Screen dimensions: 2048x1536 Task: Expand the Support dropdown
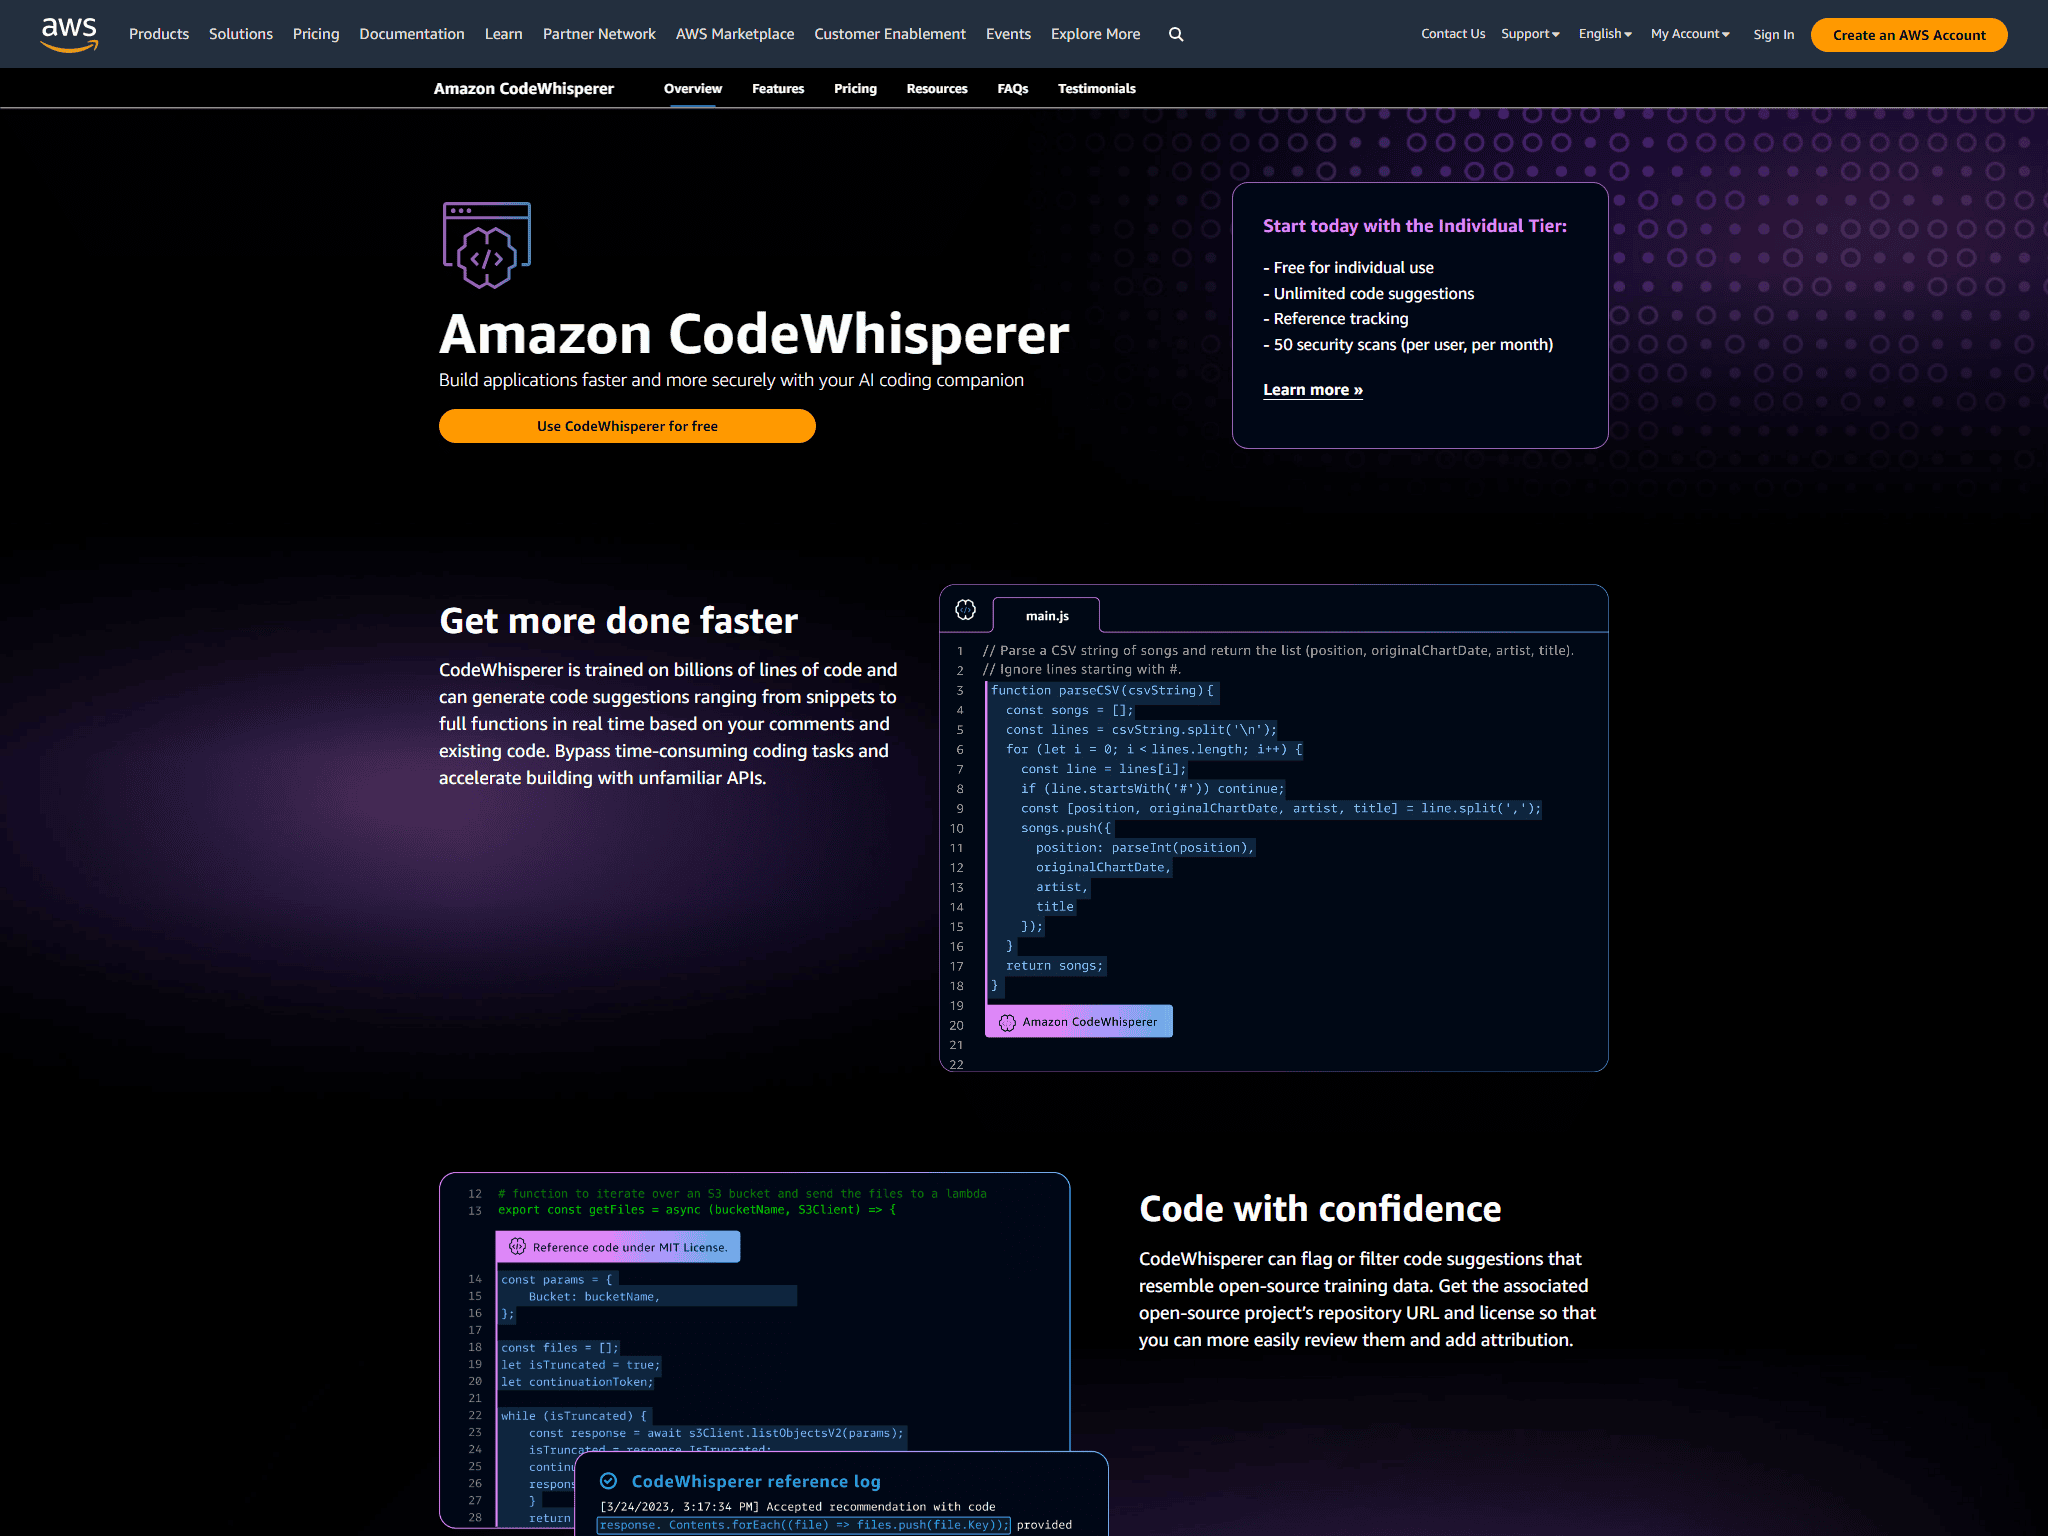[x=1530, y=34]
